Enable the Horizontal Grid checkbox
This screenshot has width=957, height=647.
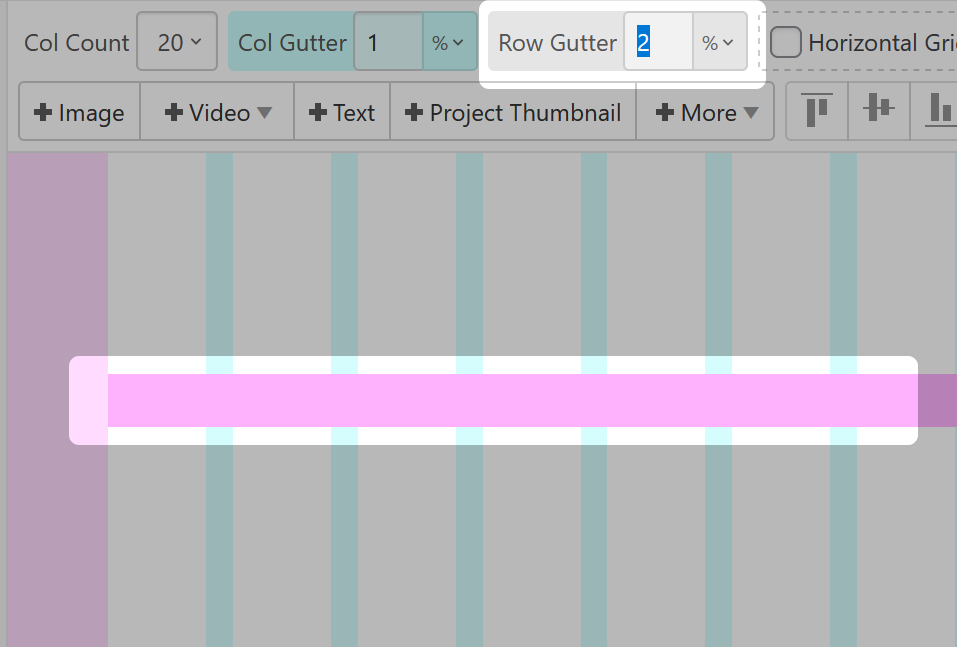tap(786, 42)
